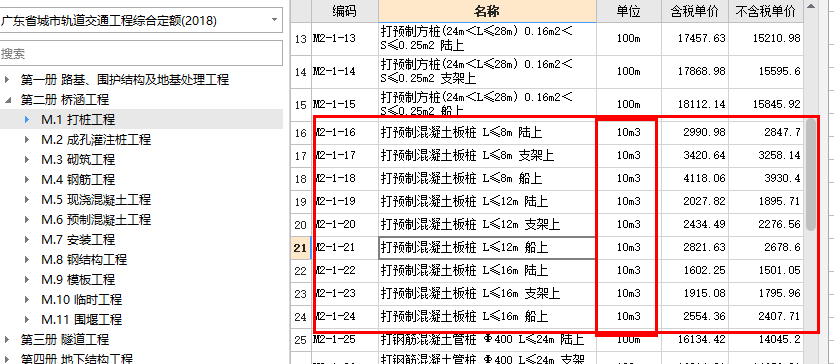834x364 pixels.
Task: Click price cell 15595.6
Action: point(766,72)
